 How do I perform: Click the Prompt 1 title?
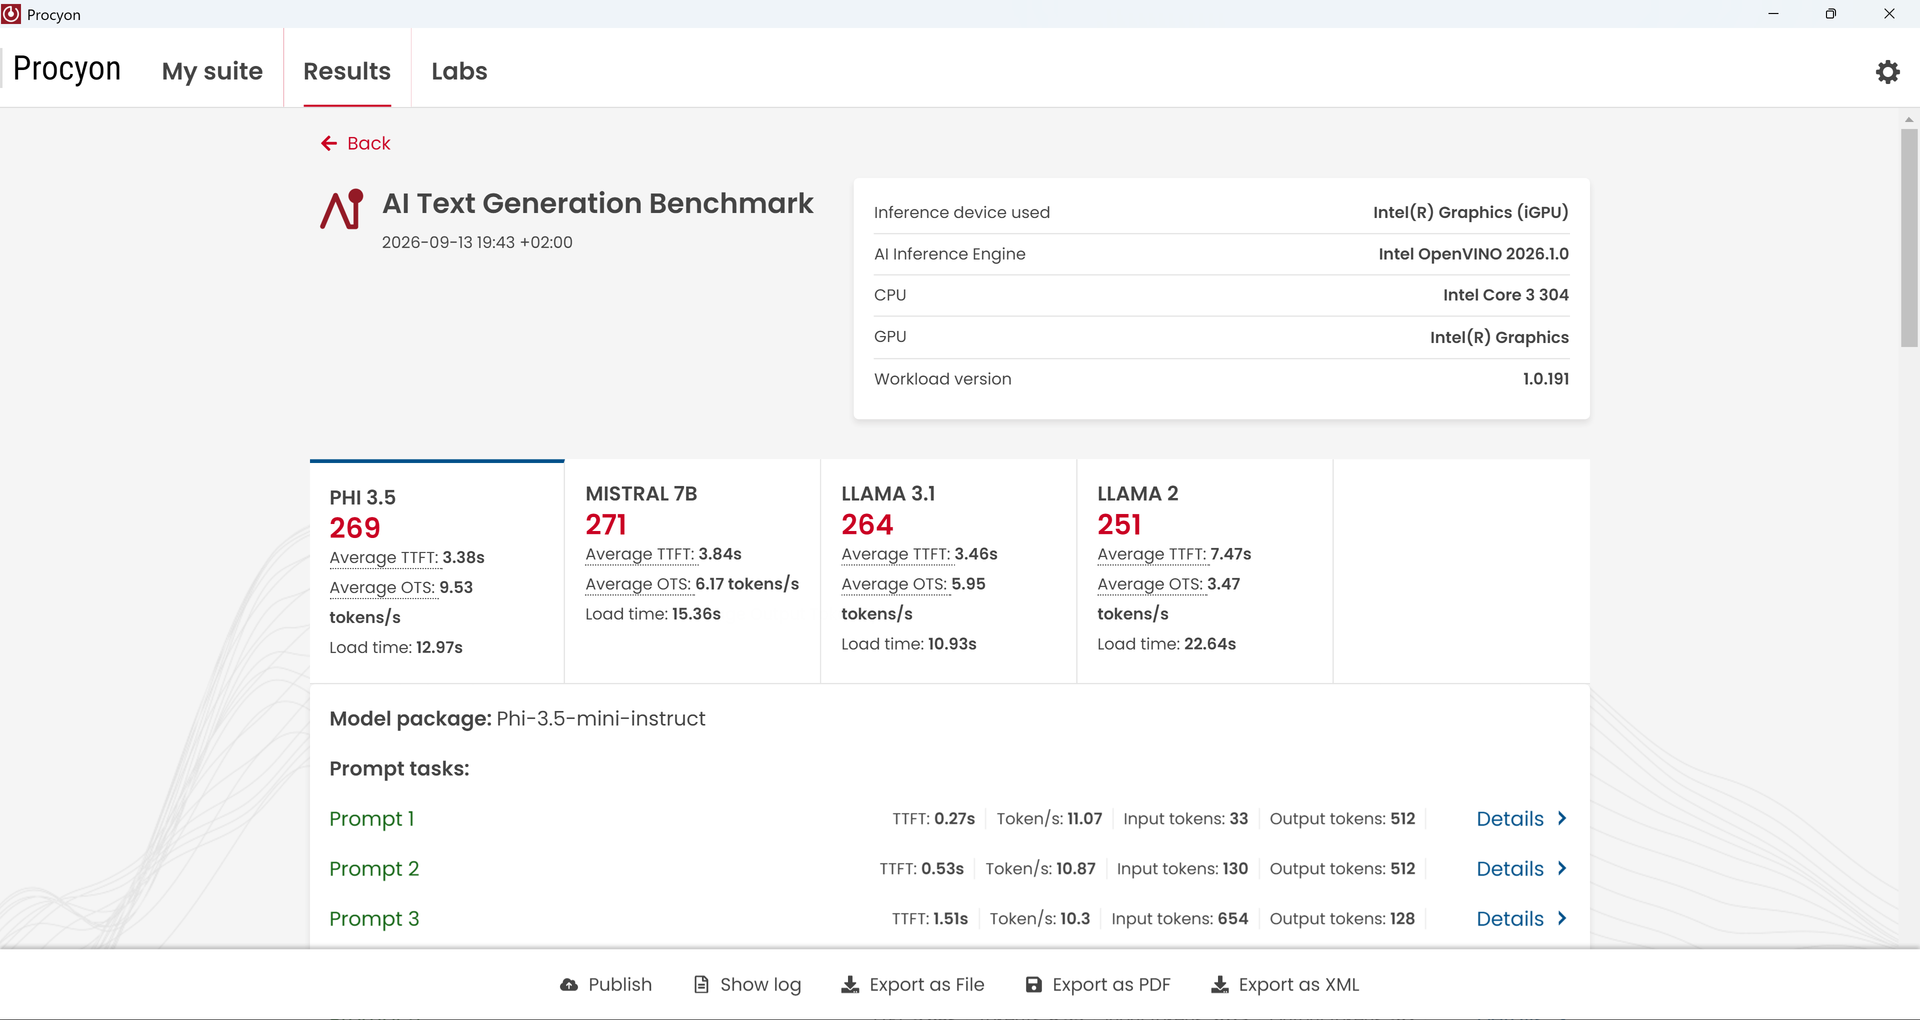pos(372,818)
